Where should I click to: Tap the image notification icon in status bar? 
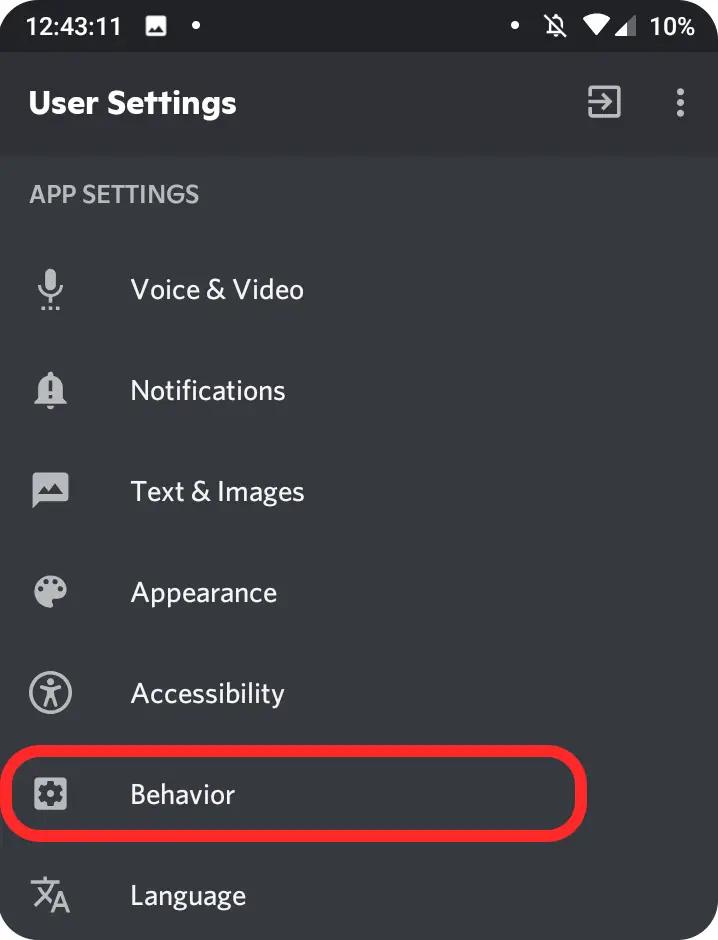coord(156,26)
